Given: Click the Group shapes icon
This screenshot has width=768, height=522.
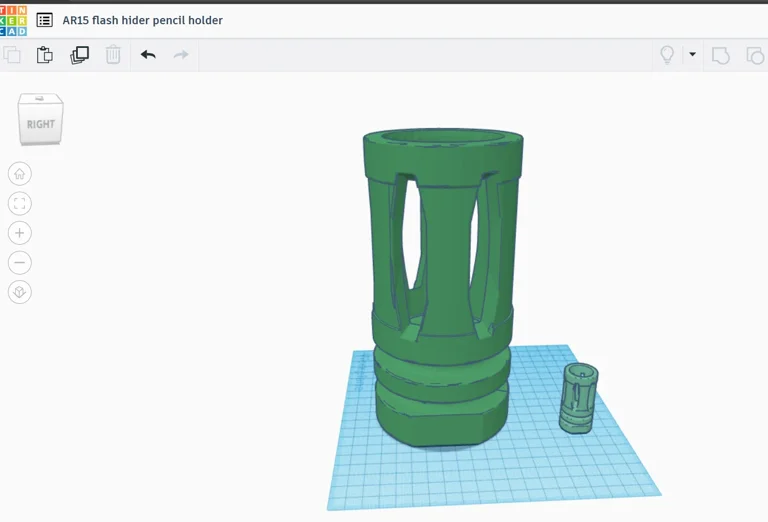Looking at the screenshot, I should coord(721,55).
